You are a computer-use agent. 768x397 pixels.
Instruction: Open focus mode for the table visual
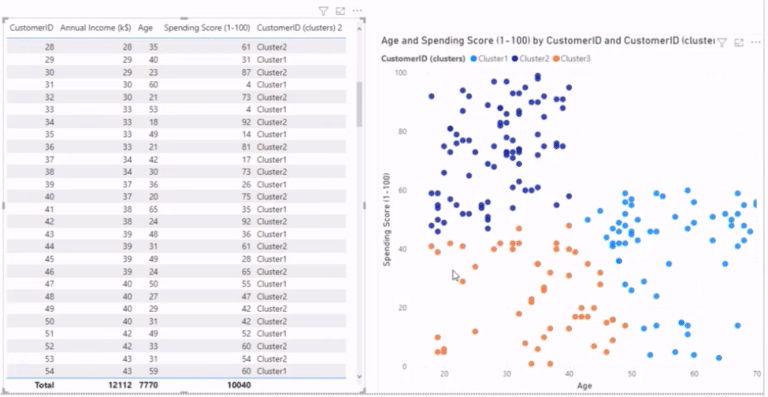(x=340, y=11)
